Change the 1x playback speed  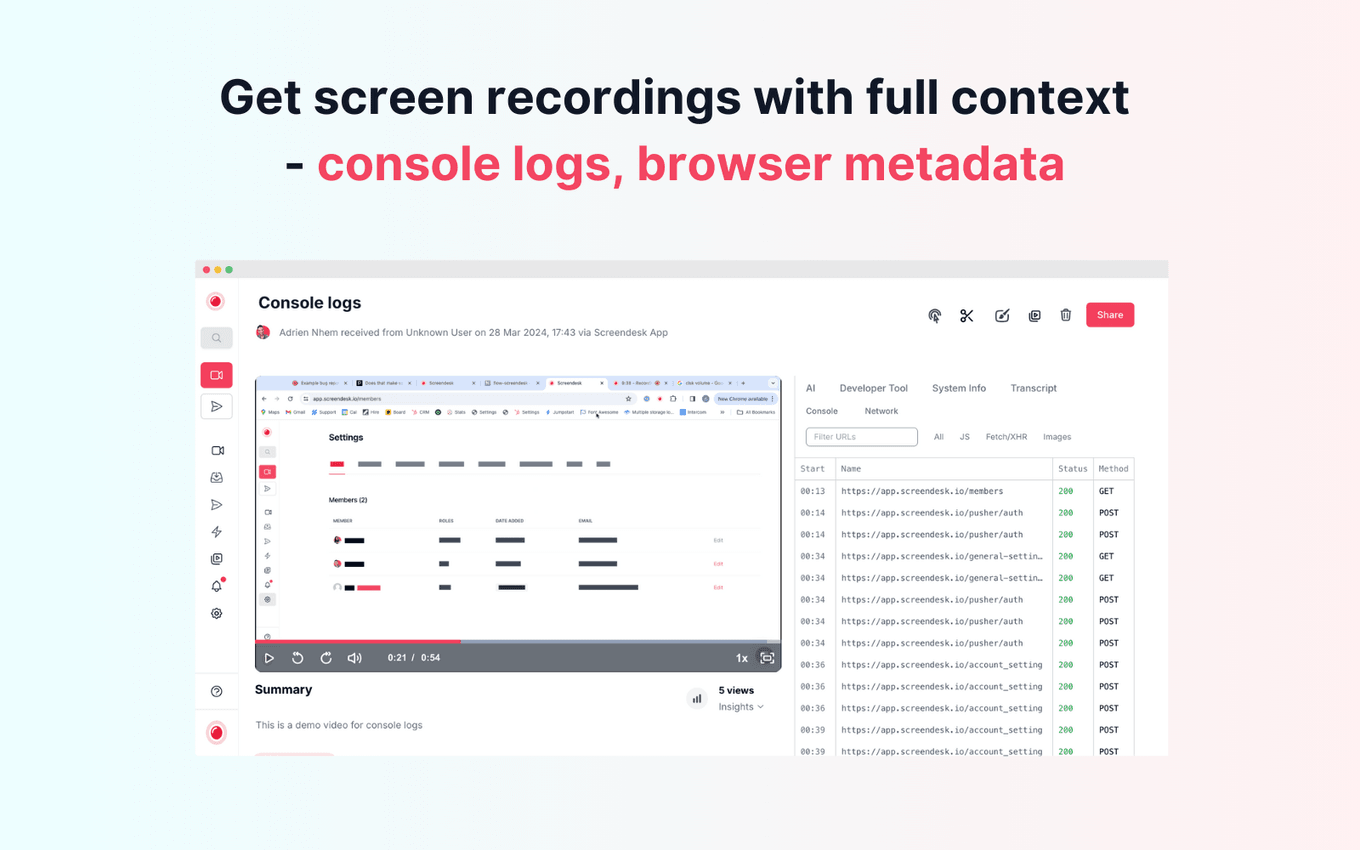coord(742,658)
